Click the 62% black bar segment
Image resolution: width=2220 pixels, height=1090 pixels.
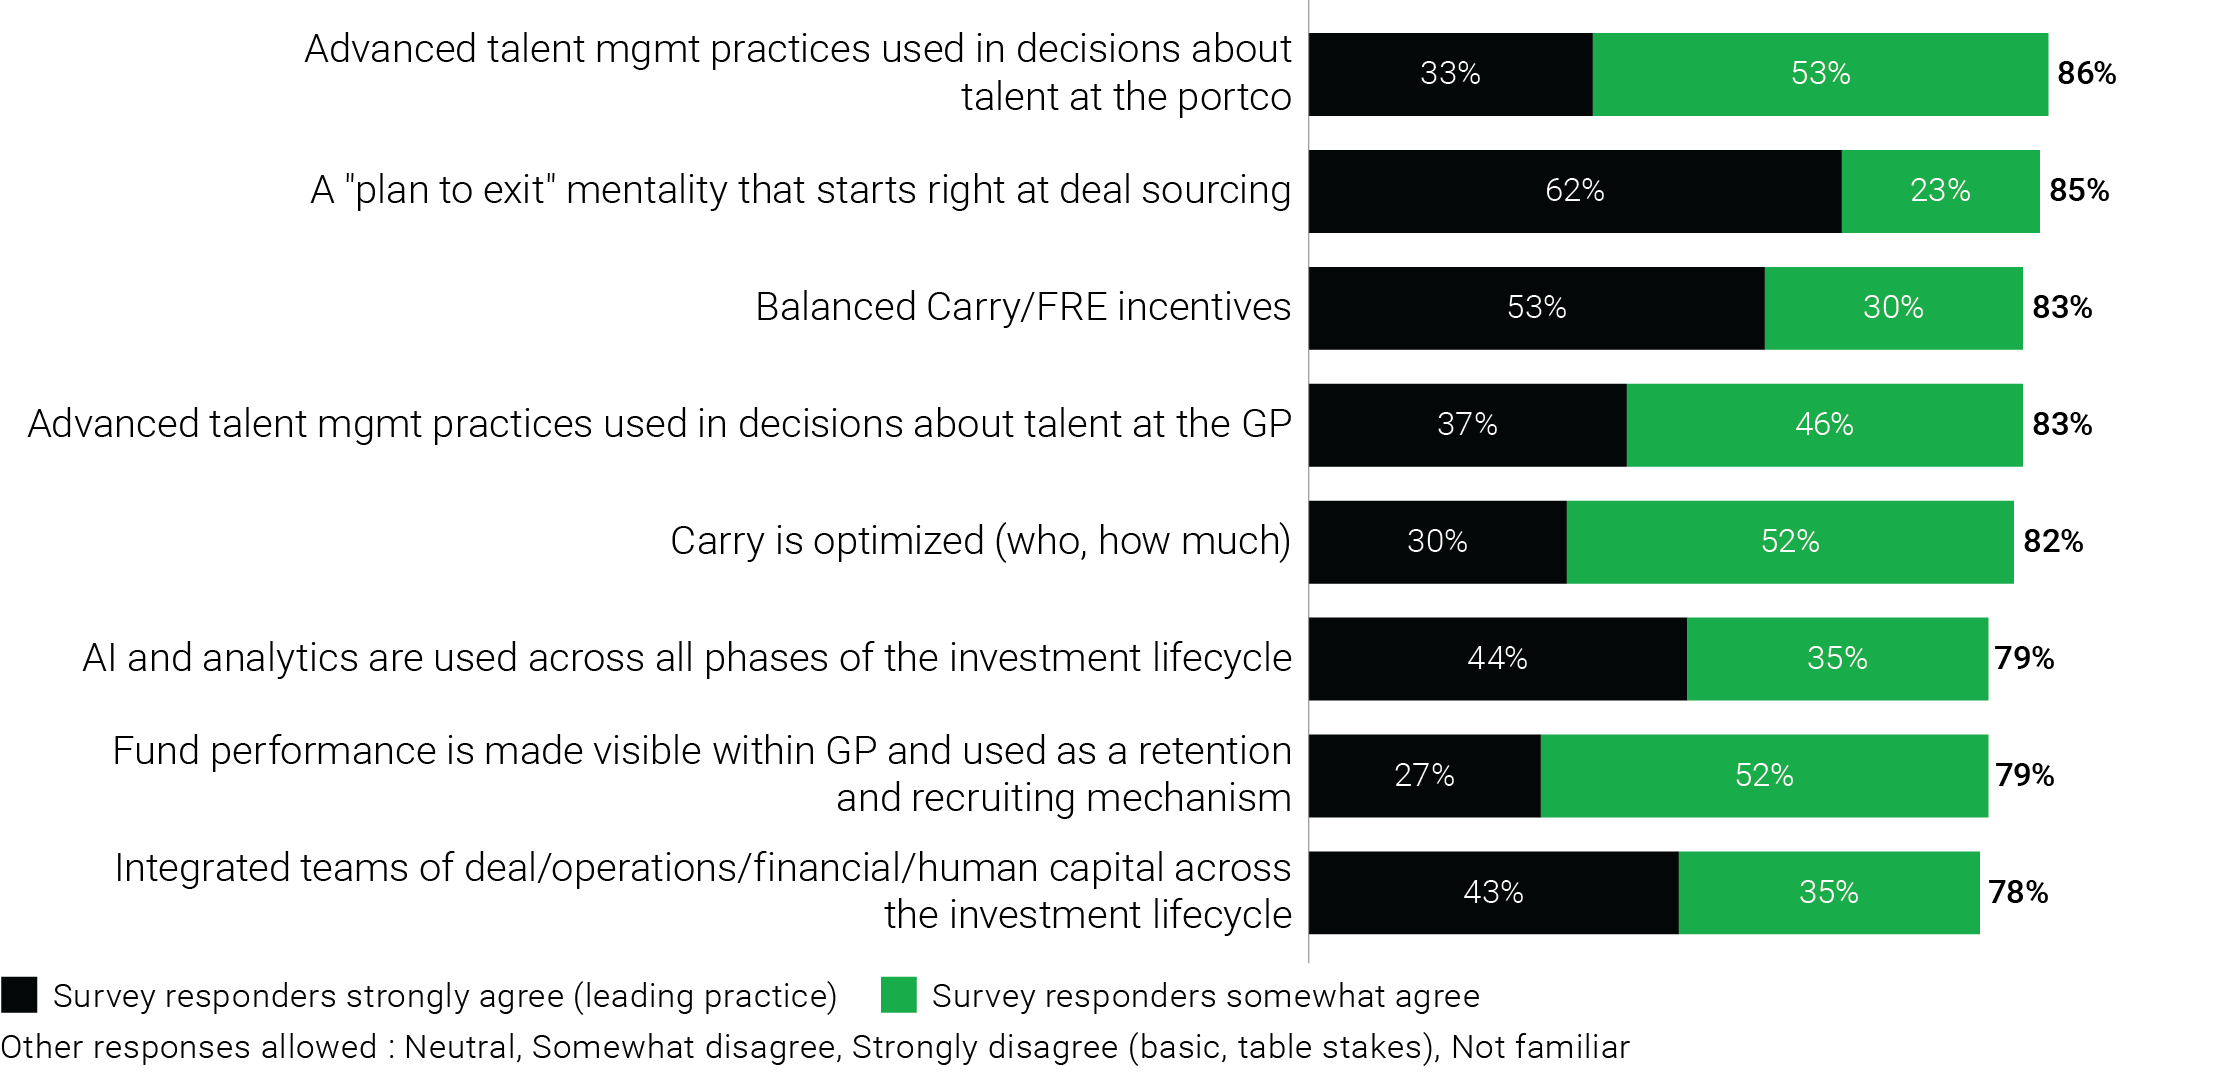pyautogui.click(x=1574, y=191)
